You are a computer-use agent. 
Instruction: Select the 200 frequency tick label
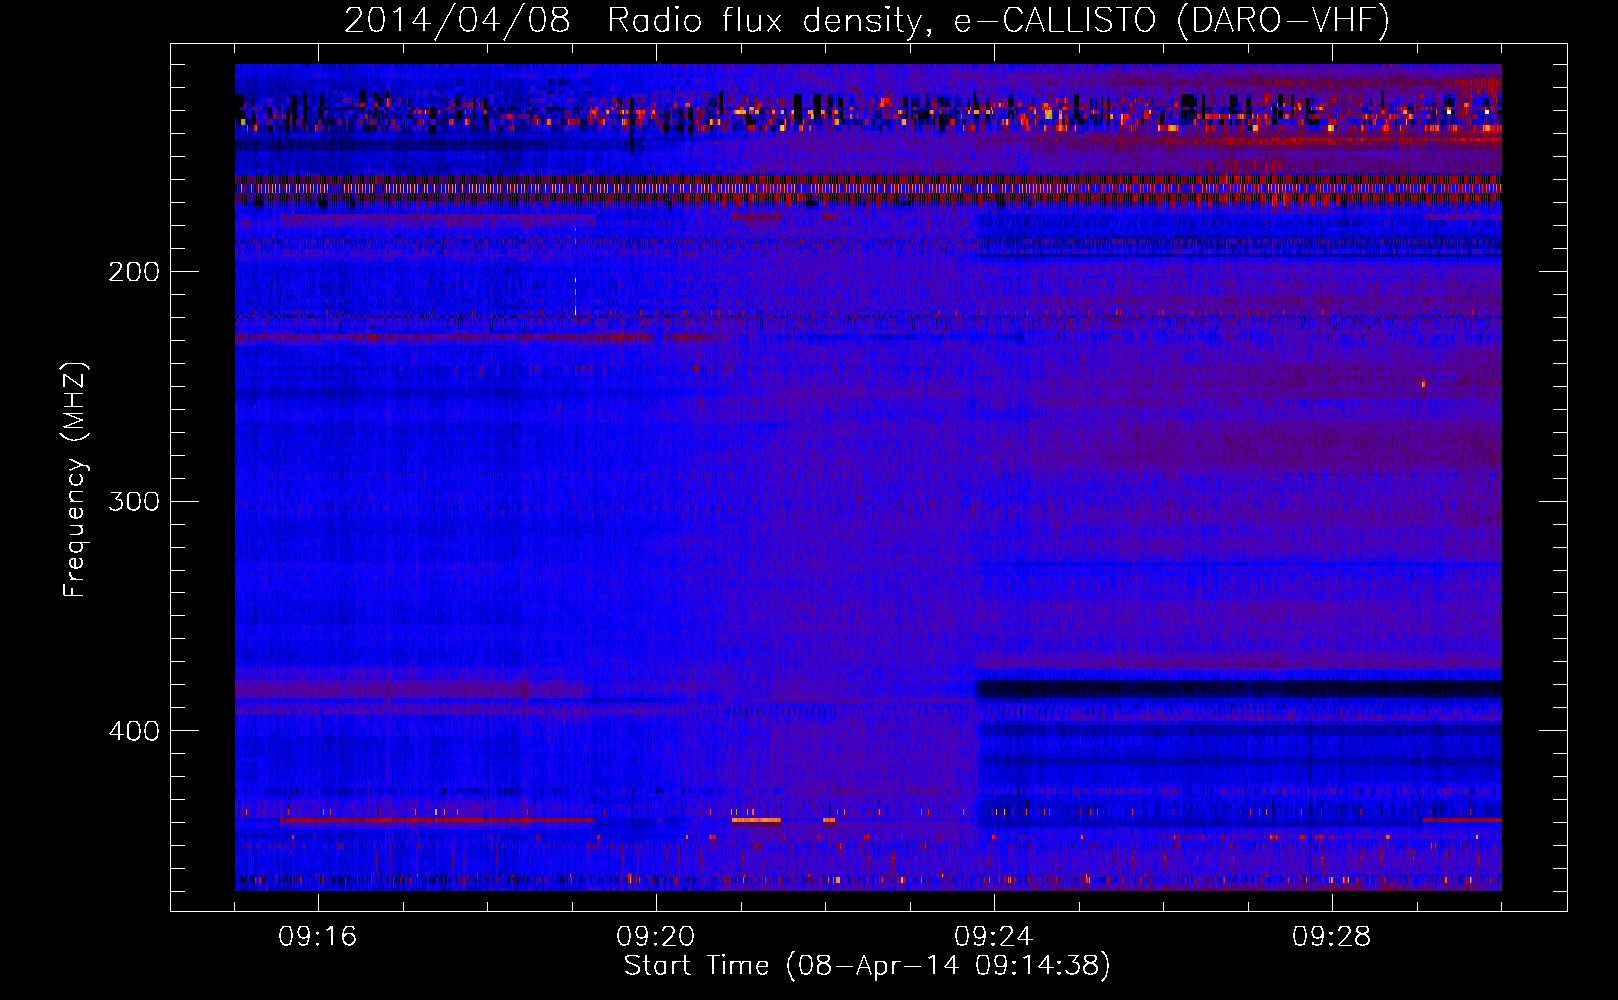134,272
